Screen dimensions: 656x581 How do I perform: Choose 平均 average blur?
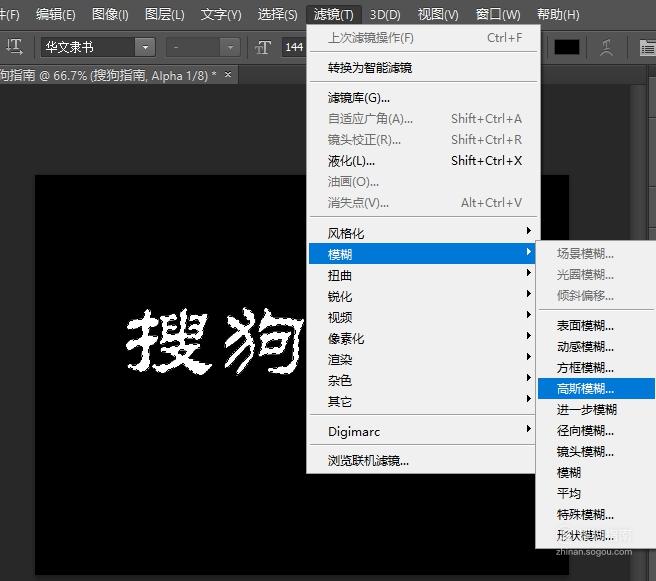tap(596, 493)
